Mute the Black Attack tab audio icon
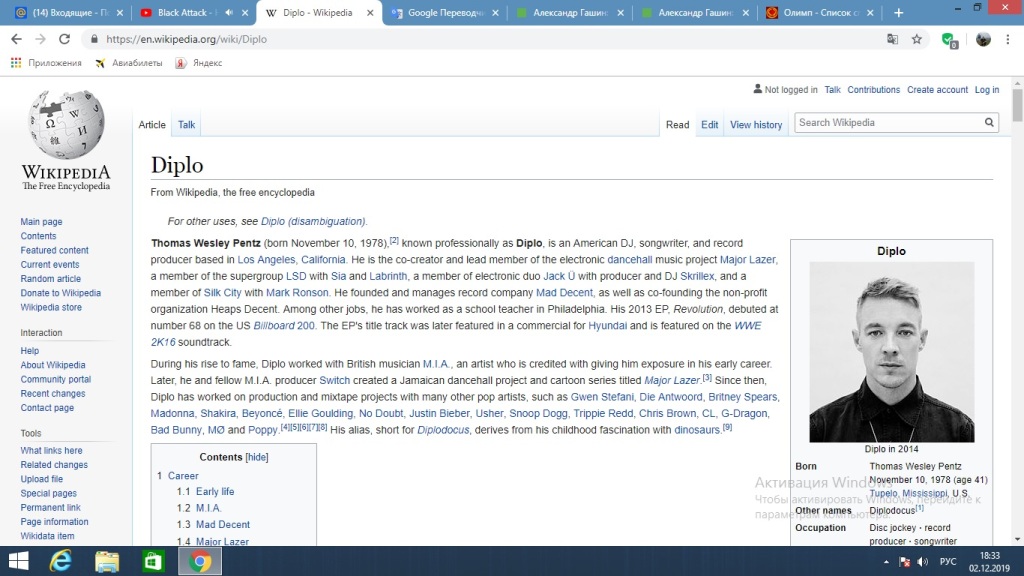The width and height of the screenshot is (1024, 576). (229, 12)
